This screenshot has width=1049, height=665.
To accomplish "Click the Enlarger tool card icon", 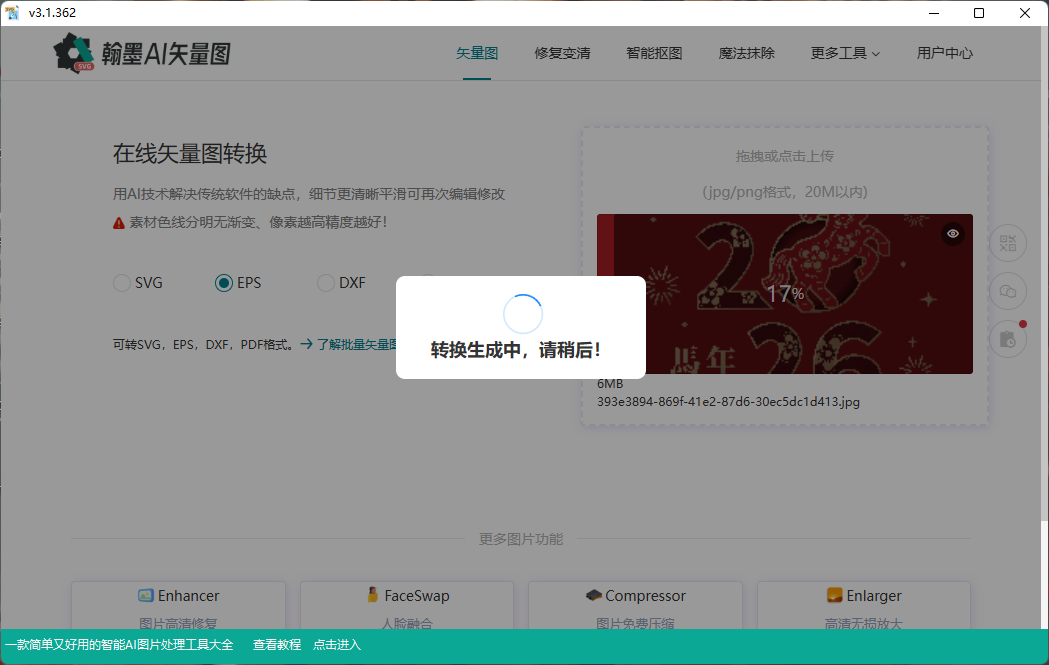I will pyautogui.click(x=834, y=595).
